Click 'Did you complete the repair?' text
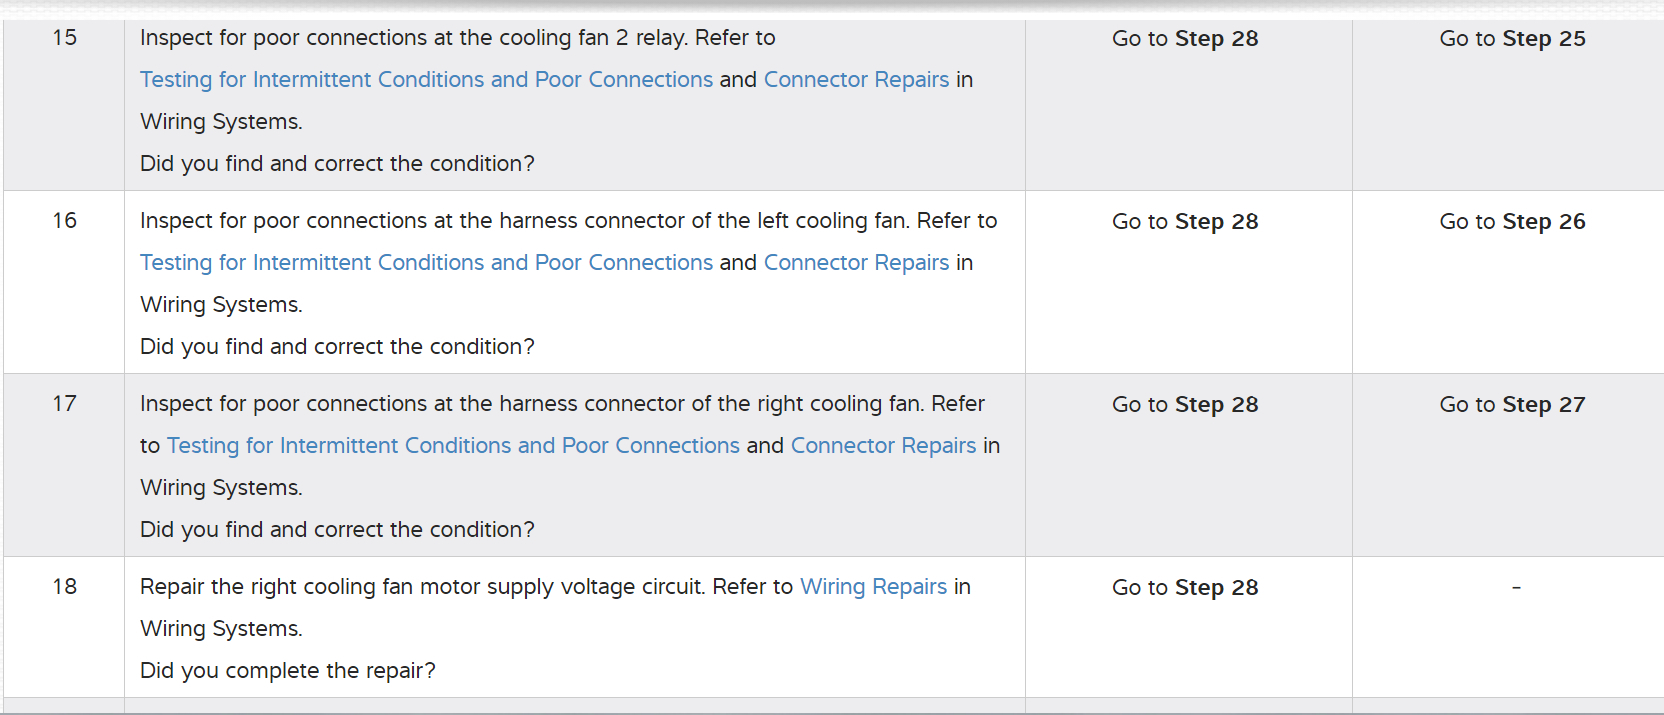1664x715 pixels. 288,671
